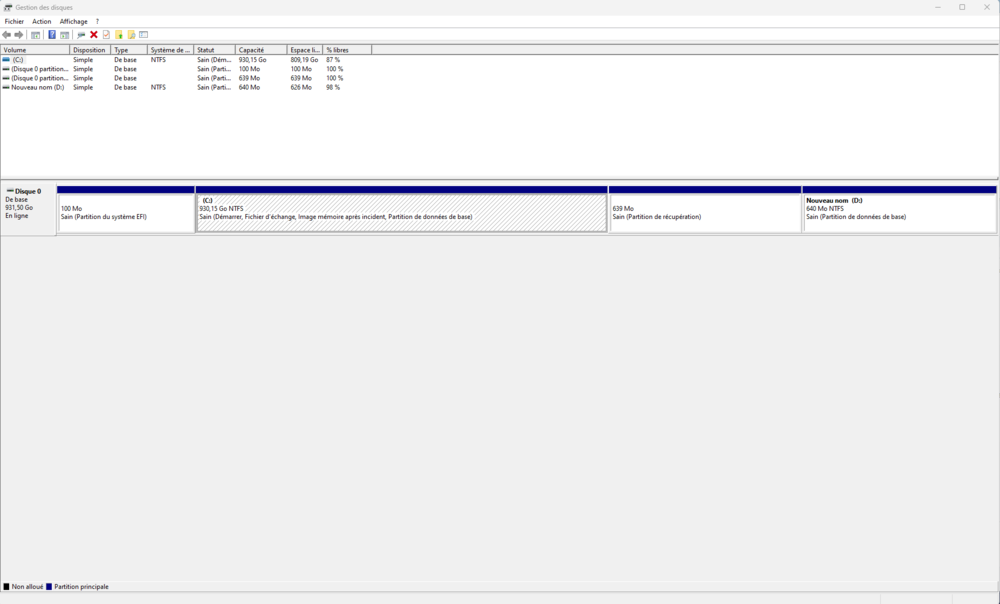The width and height of the screenshot is (1000, 604).
Task: Open properties with the checkmark sheet icon
Action: [106, 35]
